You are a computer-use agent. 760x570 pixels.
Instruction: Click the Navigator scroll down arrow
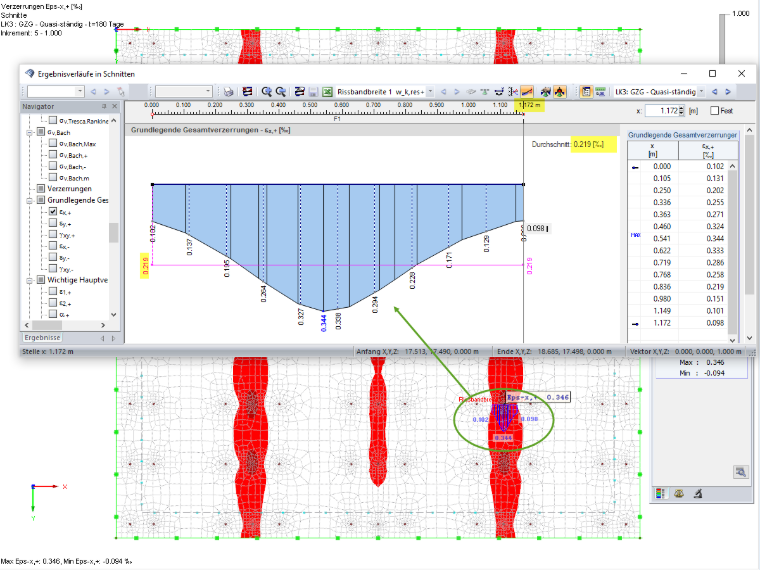(113, 315)
